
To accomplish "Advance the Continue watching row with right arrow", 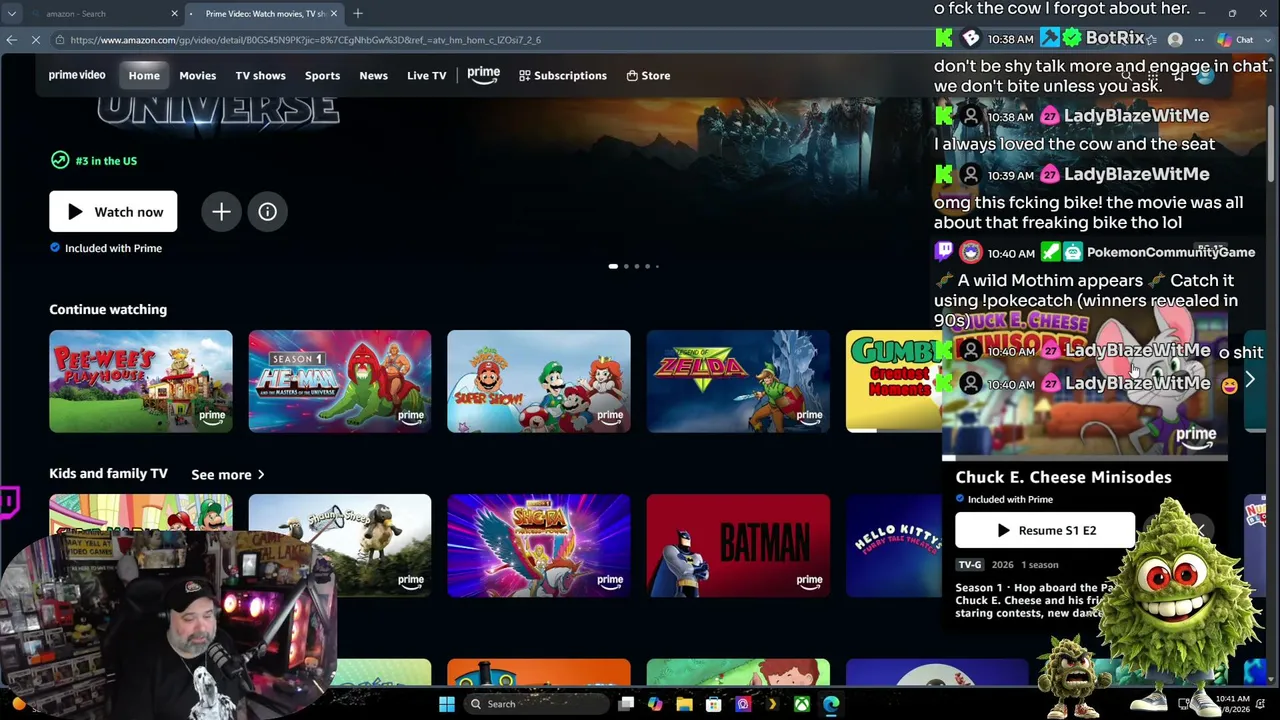I will pos(1249,380).
